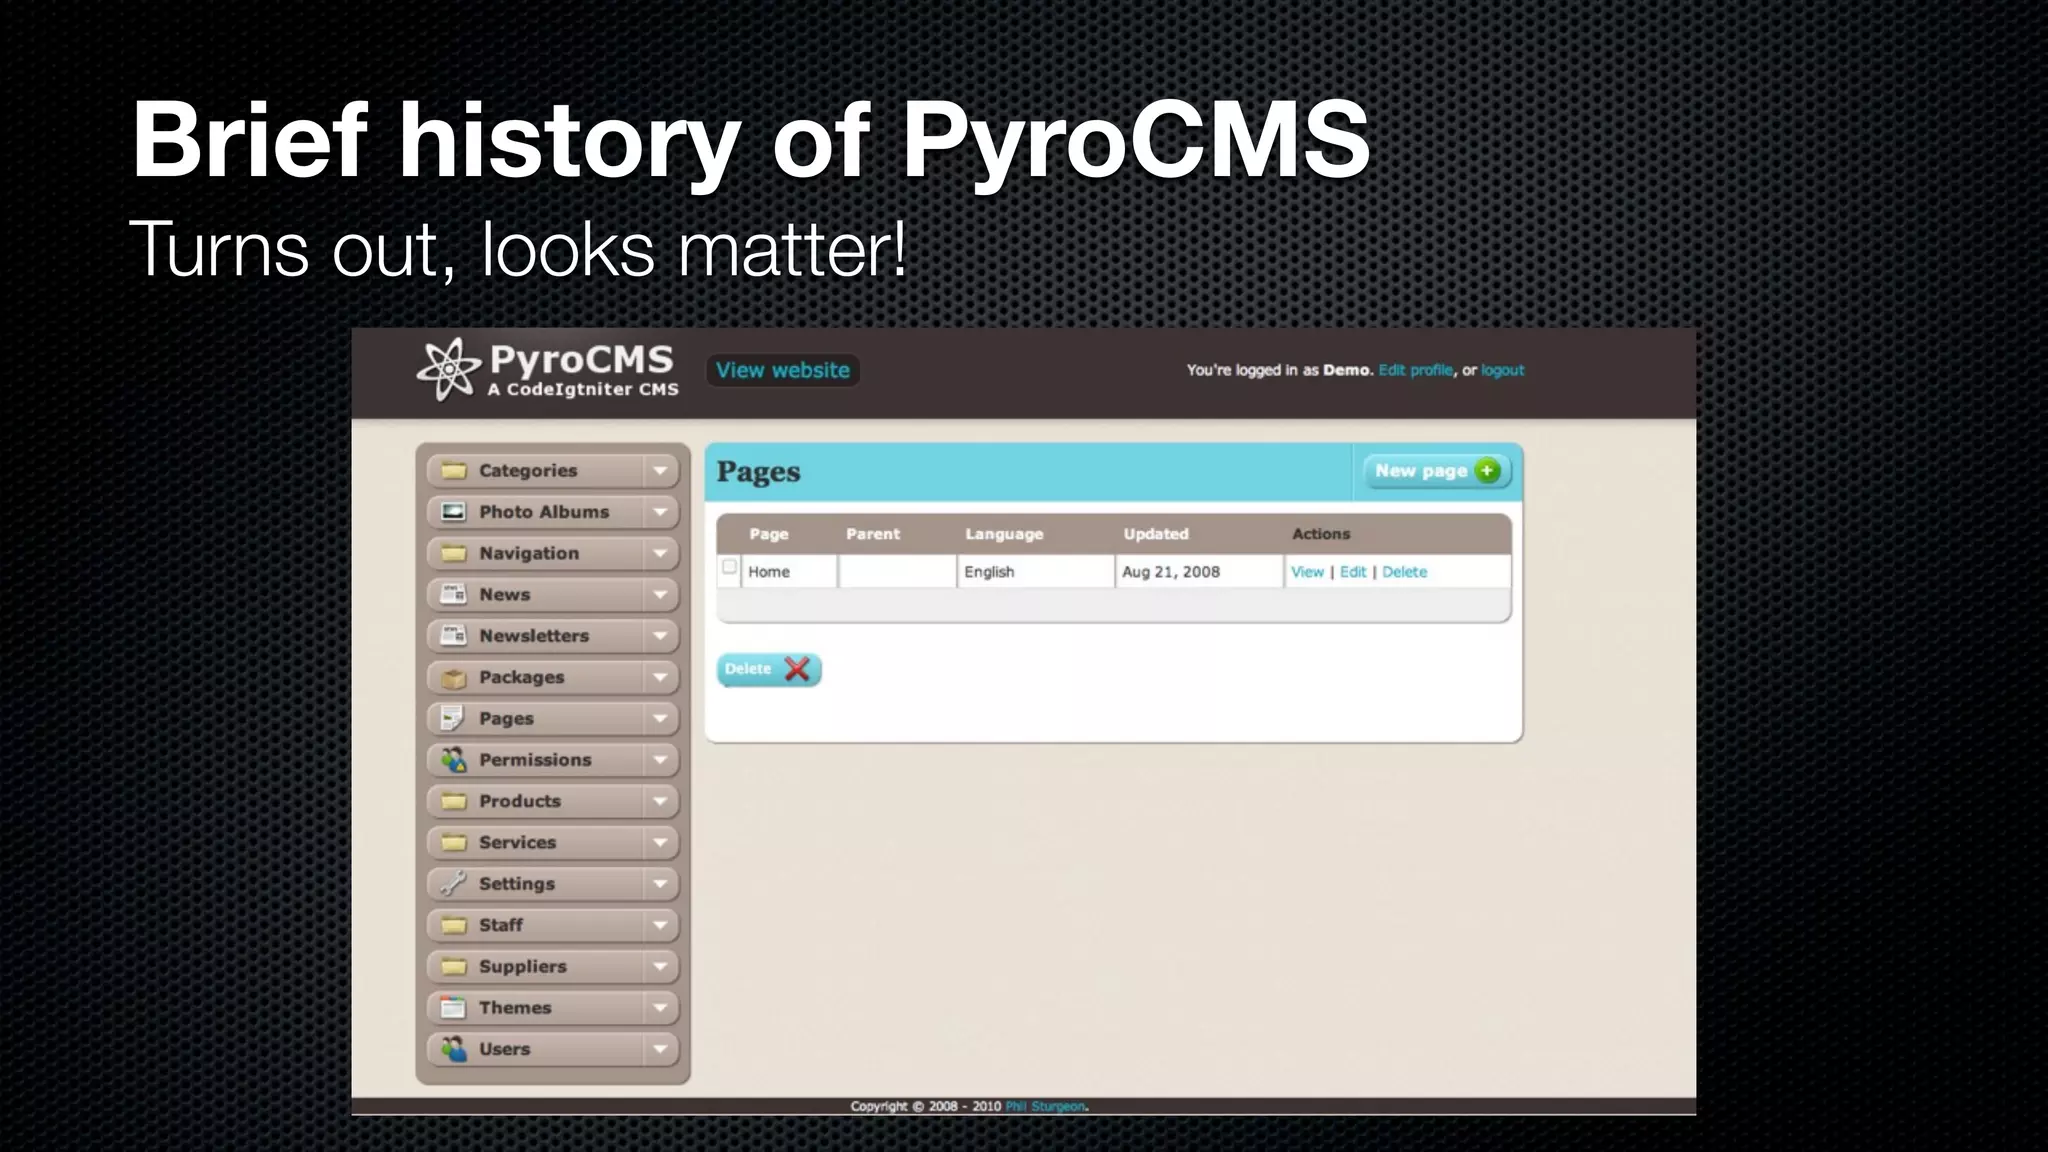Click the Pages document icon
The height and width of the screenshot is (1152, 2048).
click(454, 718)
